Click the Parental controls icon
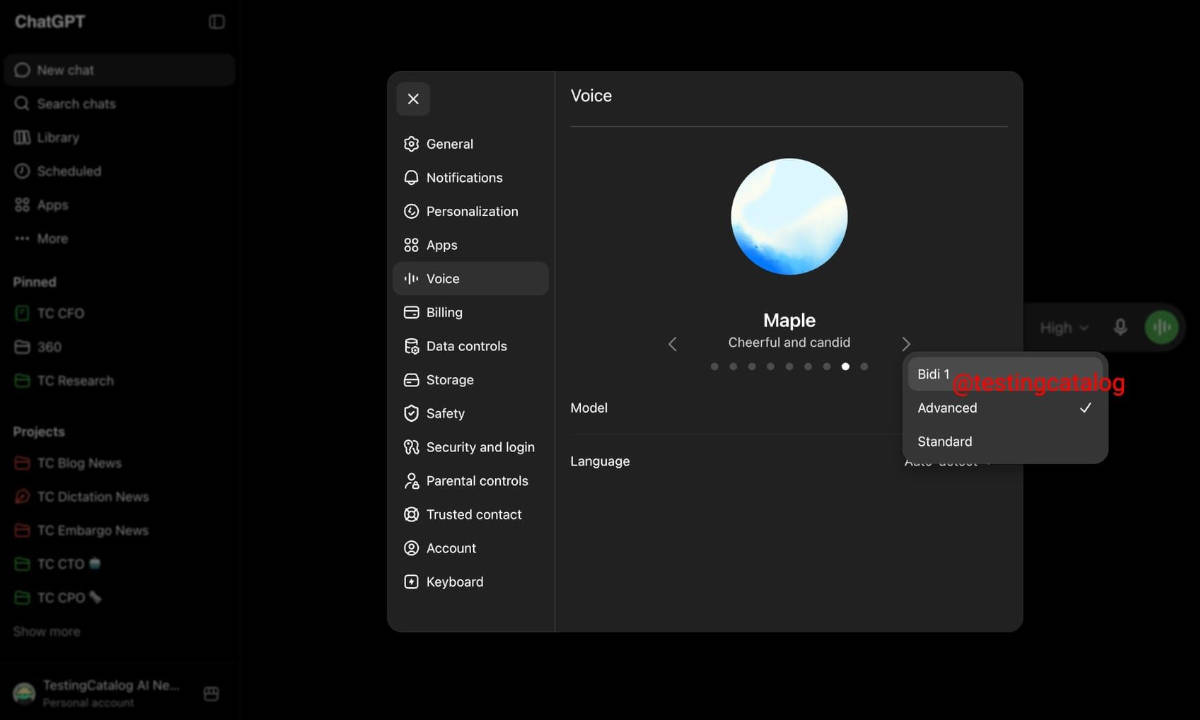Viewport: 1200px width, 720px height. click(411, 481)
